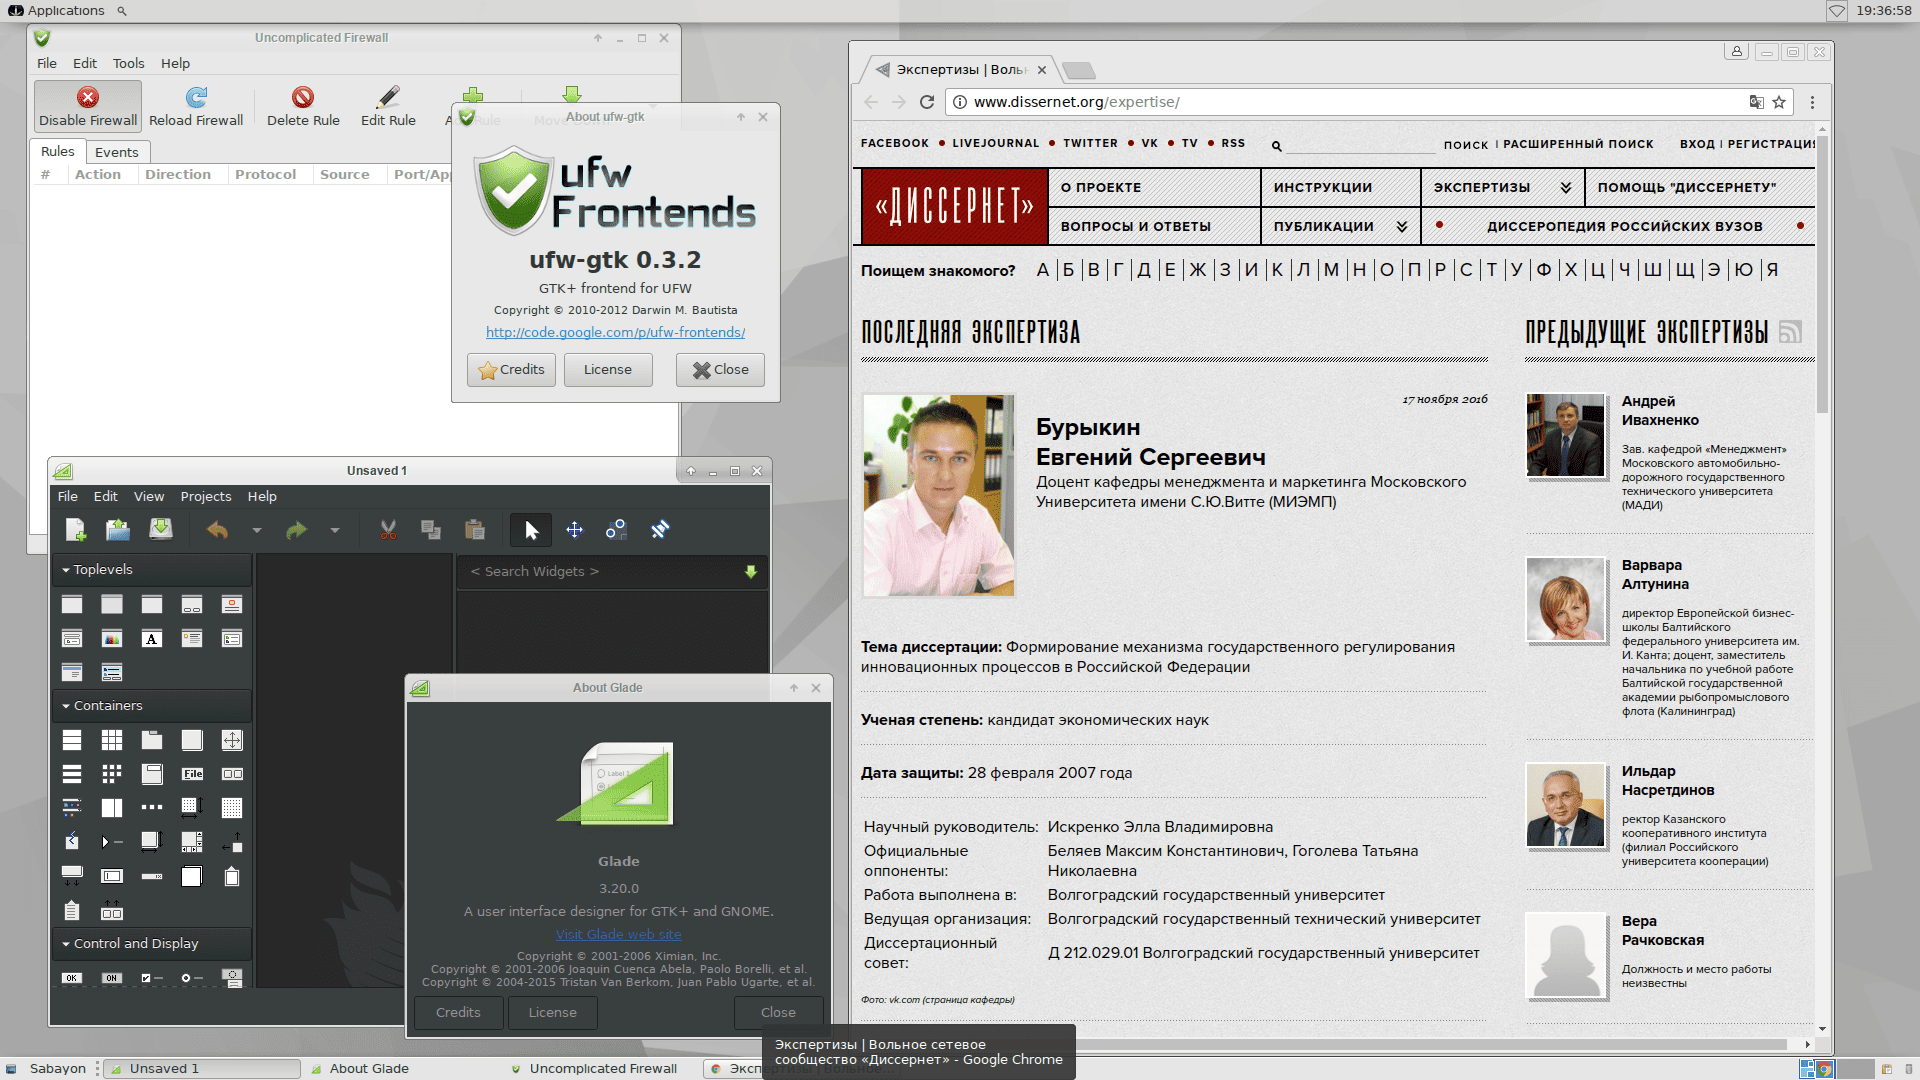Click green arrow beside Search Widgets
1920x1080 pixels.
click(x=751, y=572)
